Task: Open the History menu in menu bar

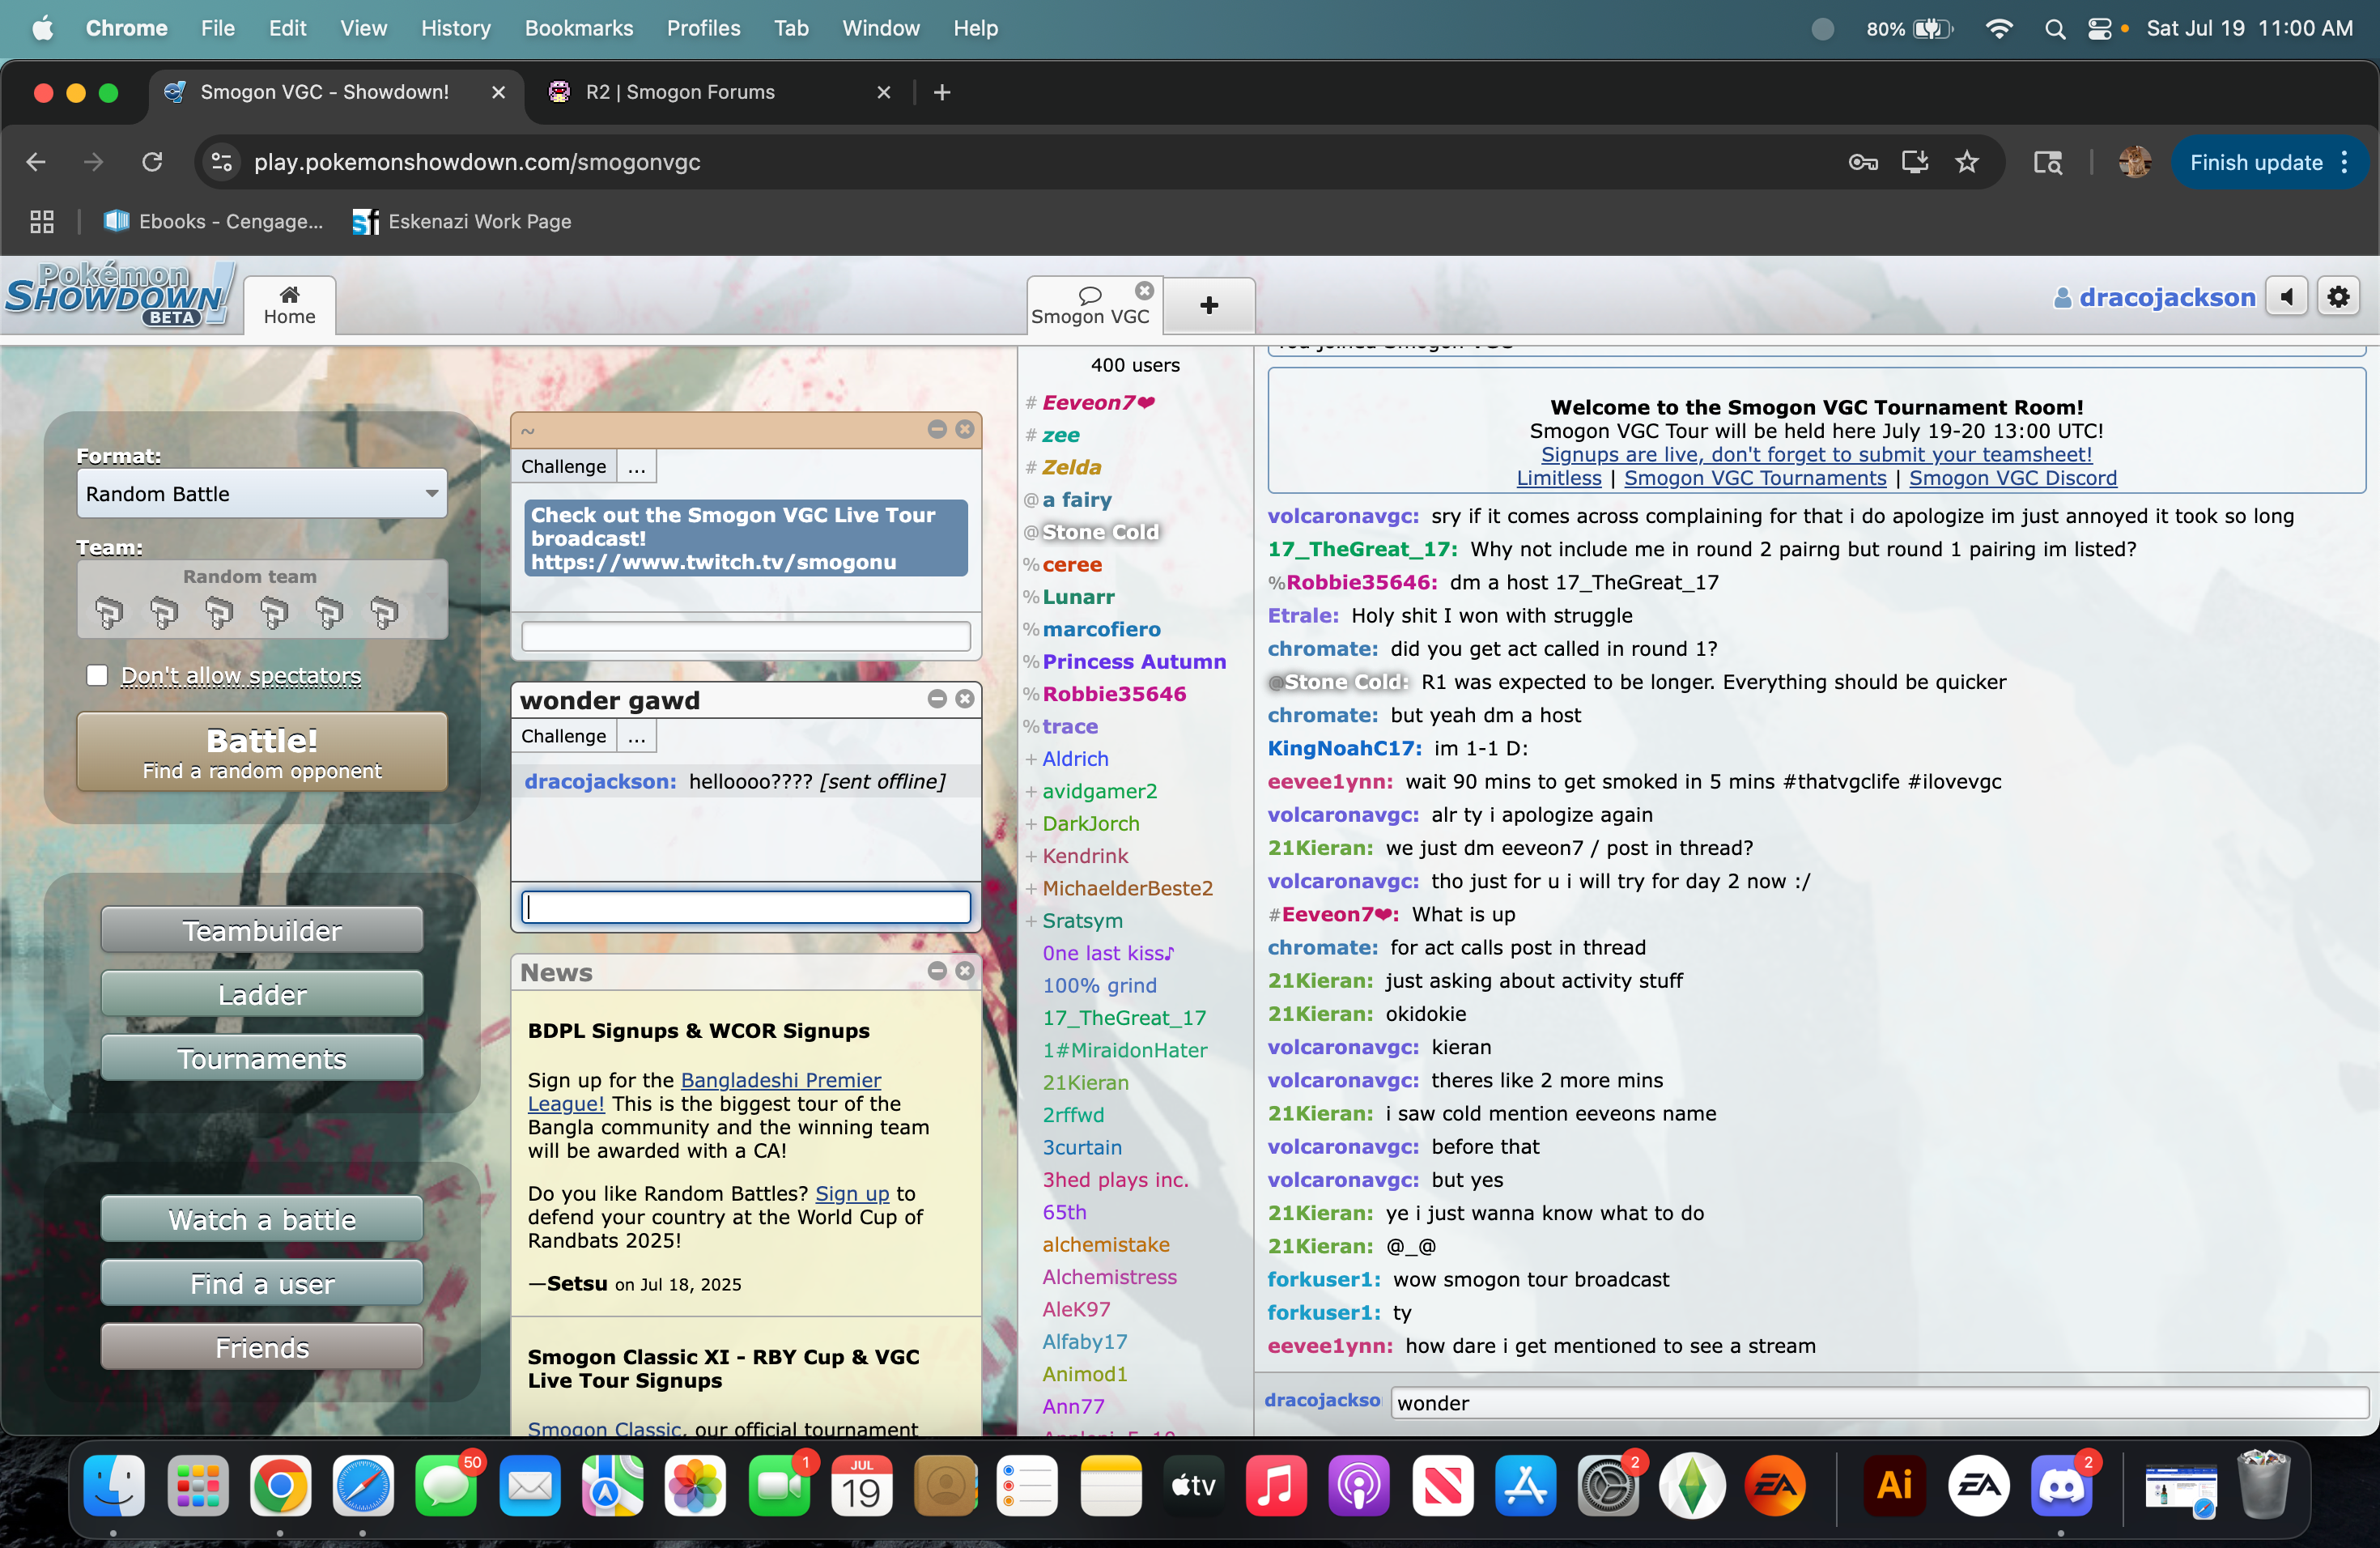Action: (x=456, y=29)
